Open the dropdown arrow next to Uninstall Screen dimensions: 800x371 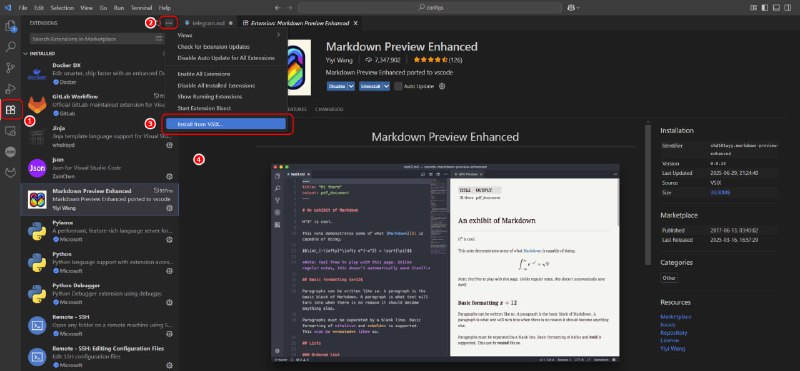386,86
